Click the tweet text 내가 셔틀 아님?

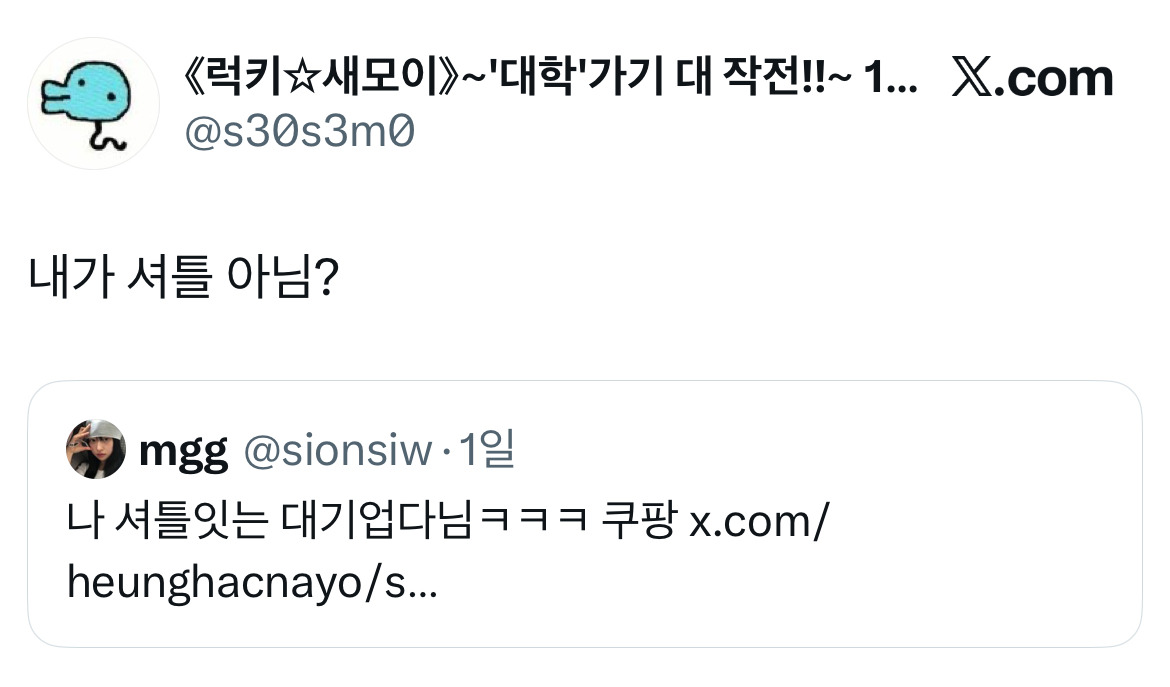coord(184,277)
